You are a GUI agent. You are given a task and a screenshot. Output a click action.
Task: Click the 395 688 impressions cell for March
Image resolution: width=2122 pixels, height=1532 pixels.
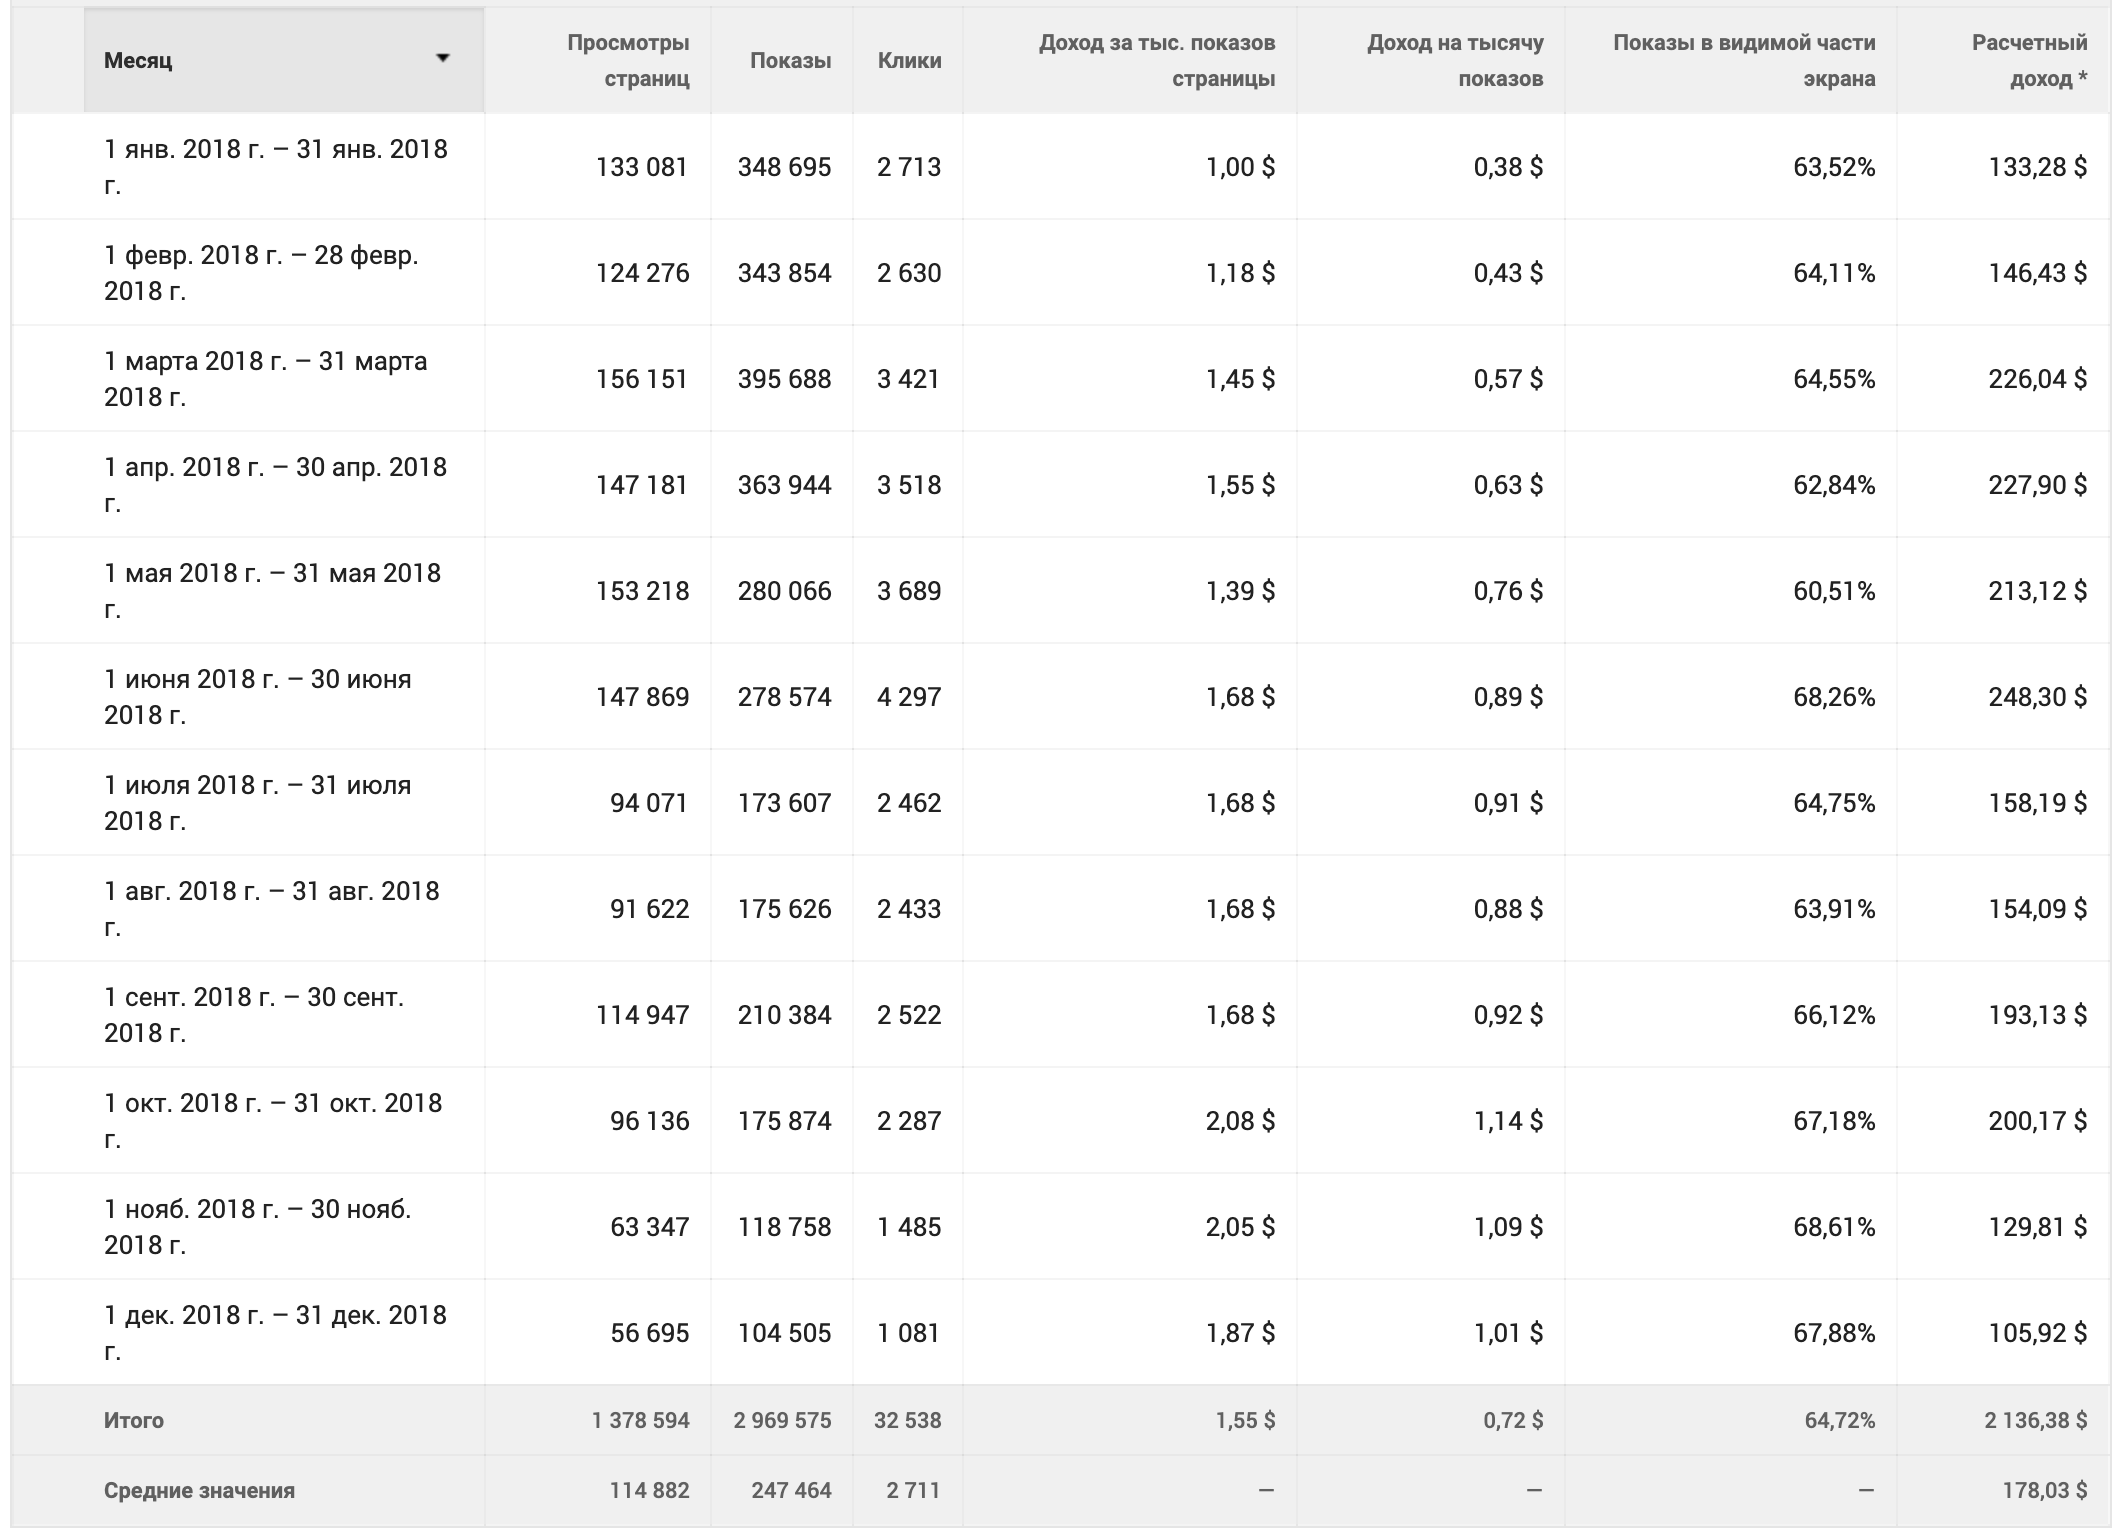(x=784, y=378)
